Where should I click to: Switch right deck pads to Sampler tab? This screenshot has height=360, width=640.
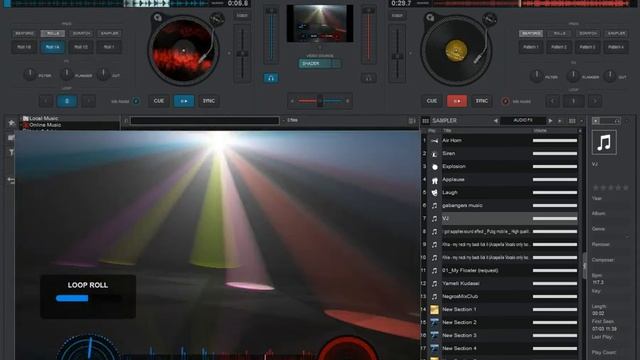pyautogui.click(x=616, y=33)
